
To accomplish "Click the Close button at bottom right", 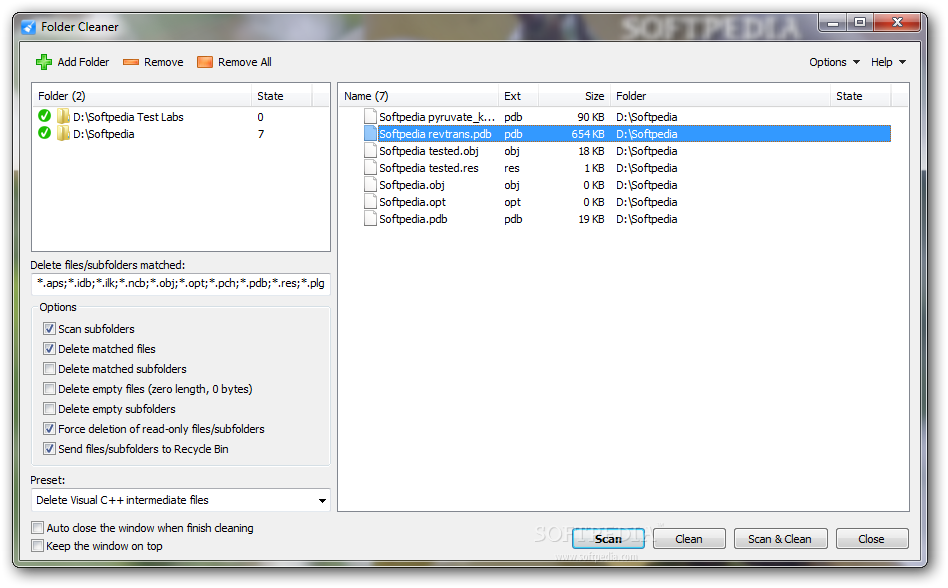I will [x=871, y=538].
